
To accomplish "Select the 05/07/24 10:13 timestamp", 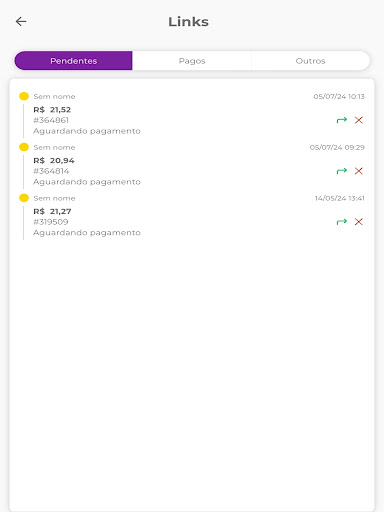I will [339, 96].
